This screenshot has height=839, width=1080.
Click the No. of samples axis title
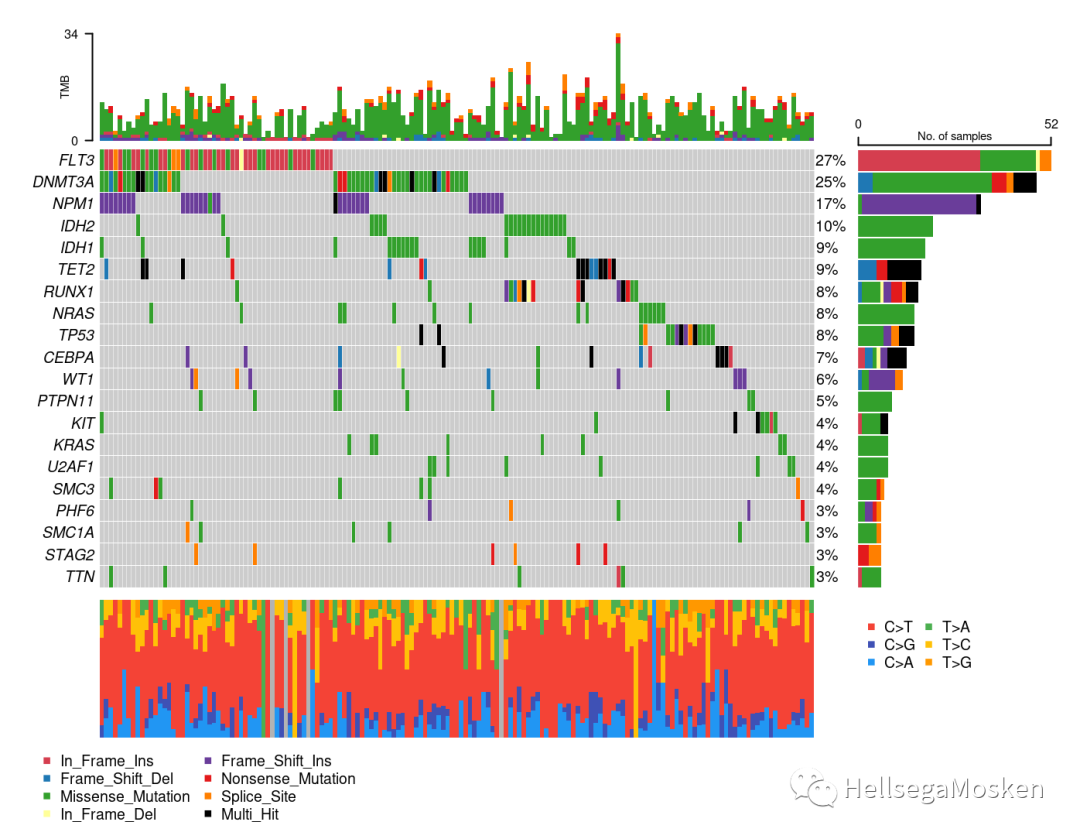pos(954,136)
